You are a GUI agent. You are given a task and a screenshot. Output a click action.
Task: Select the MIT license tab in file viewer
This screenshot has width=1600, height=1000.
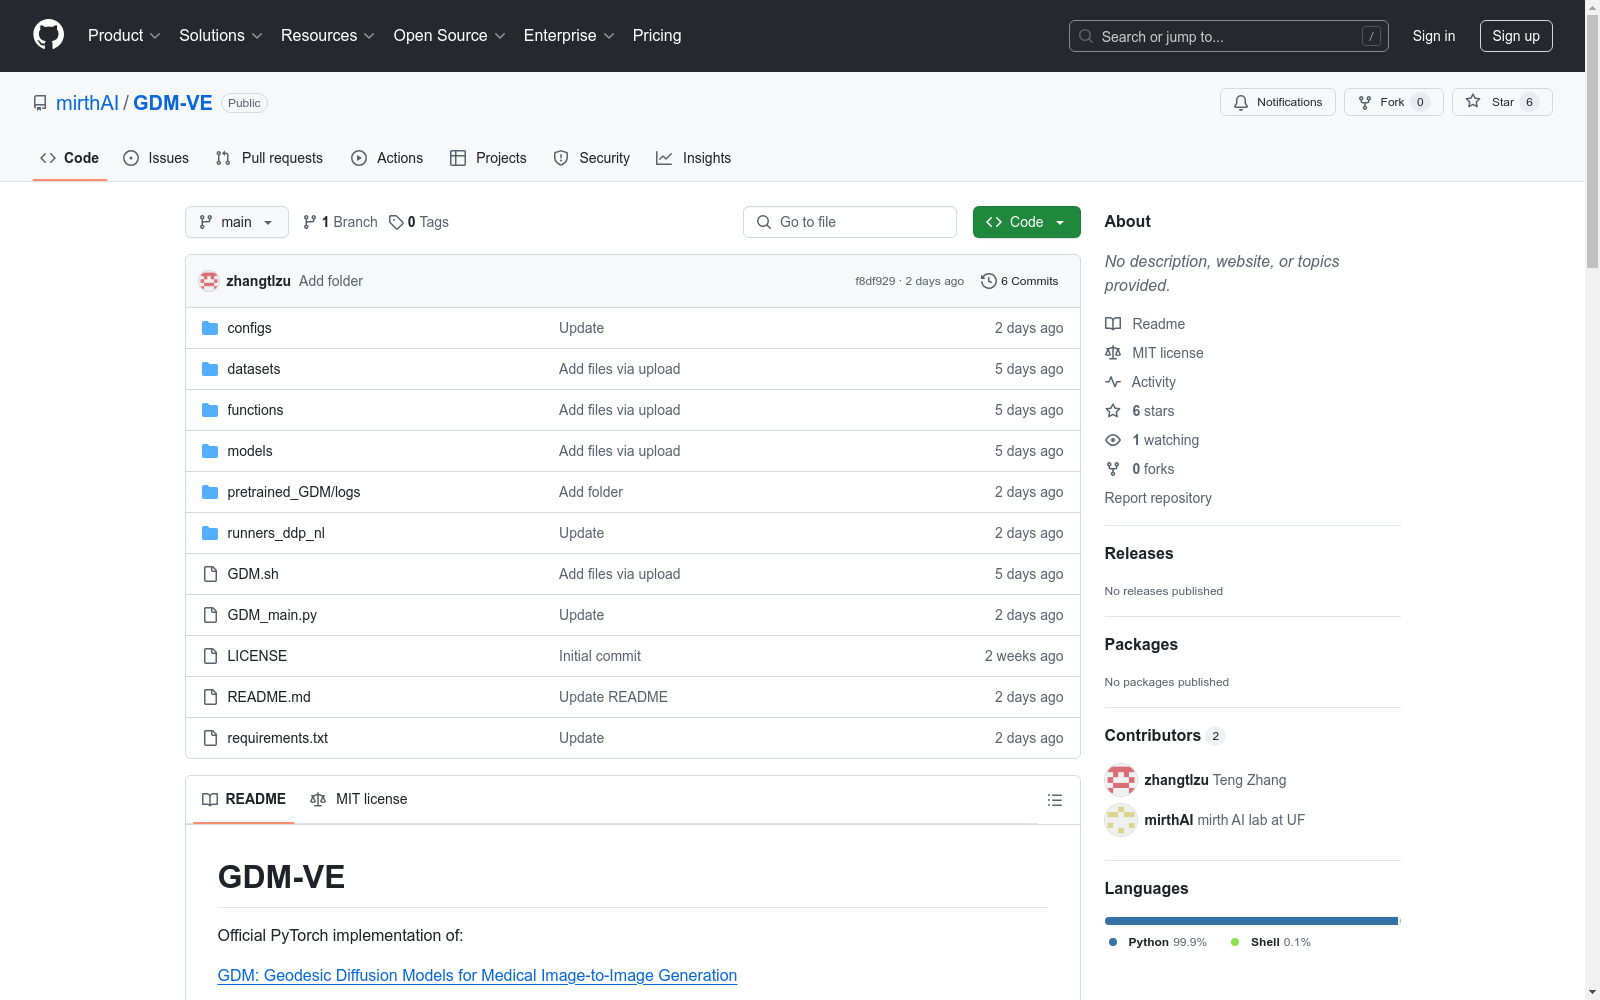click(x=359, y=799)
